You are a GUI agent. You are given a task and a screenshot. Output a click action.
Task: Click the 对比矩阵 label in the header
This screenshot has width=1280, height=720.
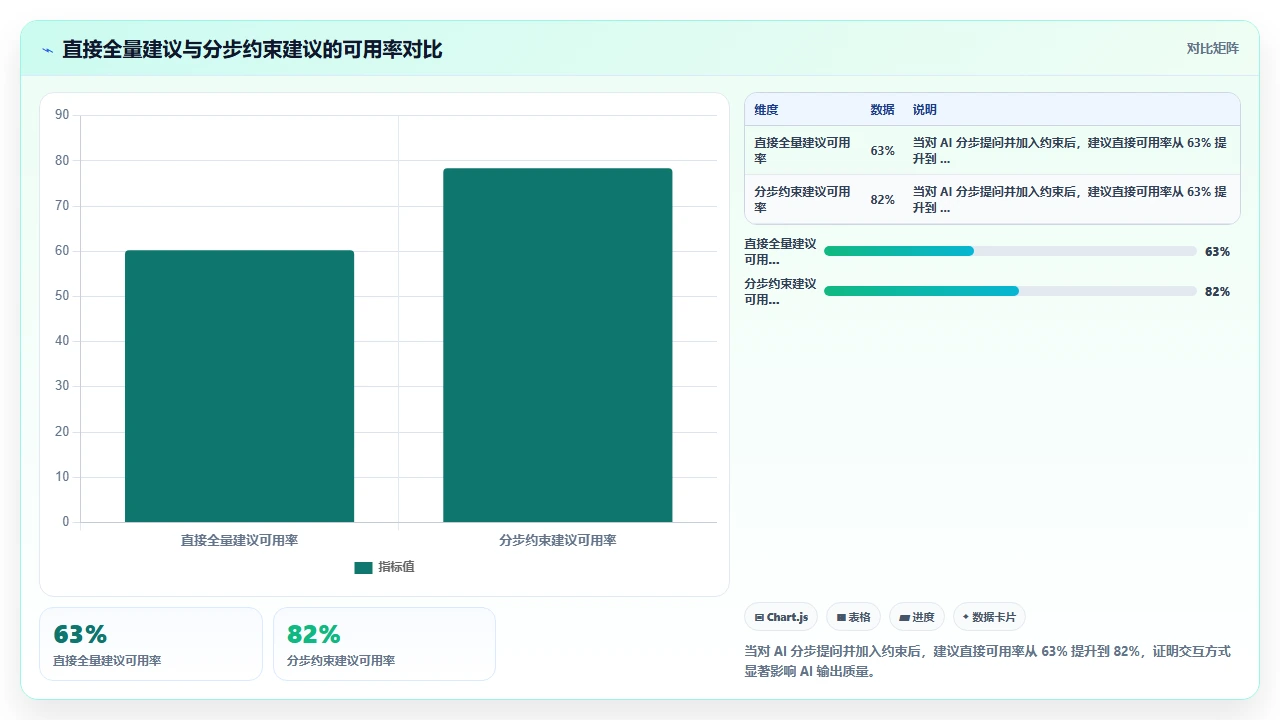coord(1212,48)
